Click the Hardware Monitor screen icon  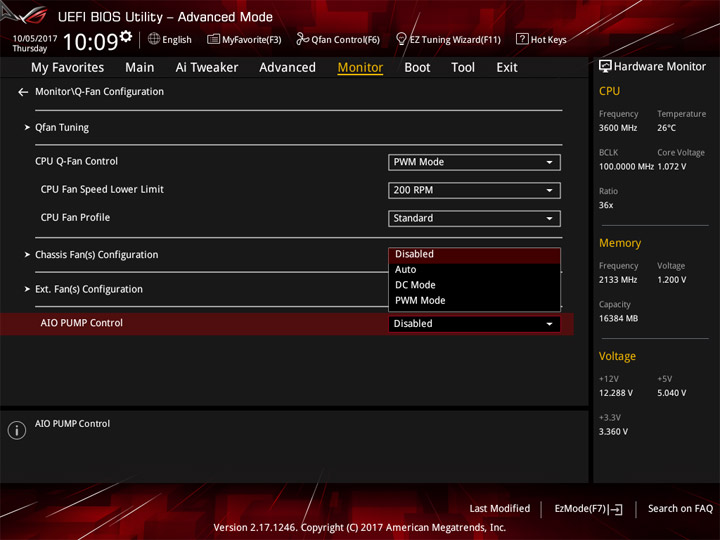[x=605, y=67]
